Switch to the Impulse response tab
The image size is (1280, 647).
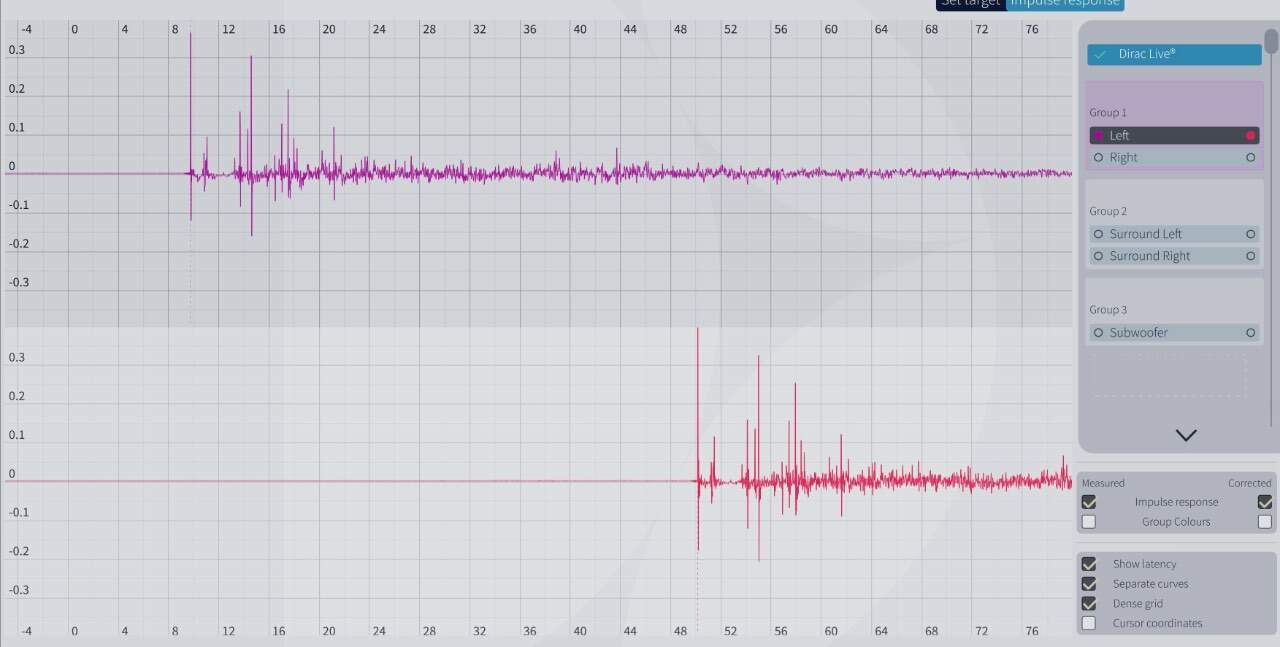point(1065,4)
